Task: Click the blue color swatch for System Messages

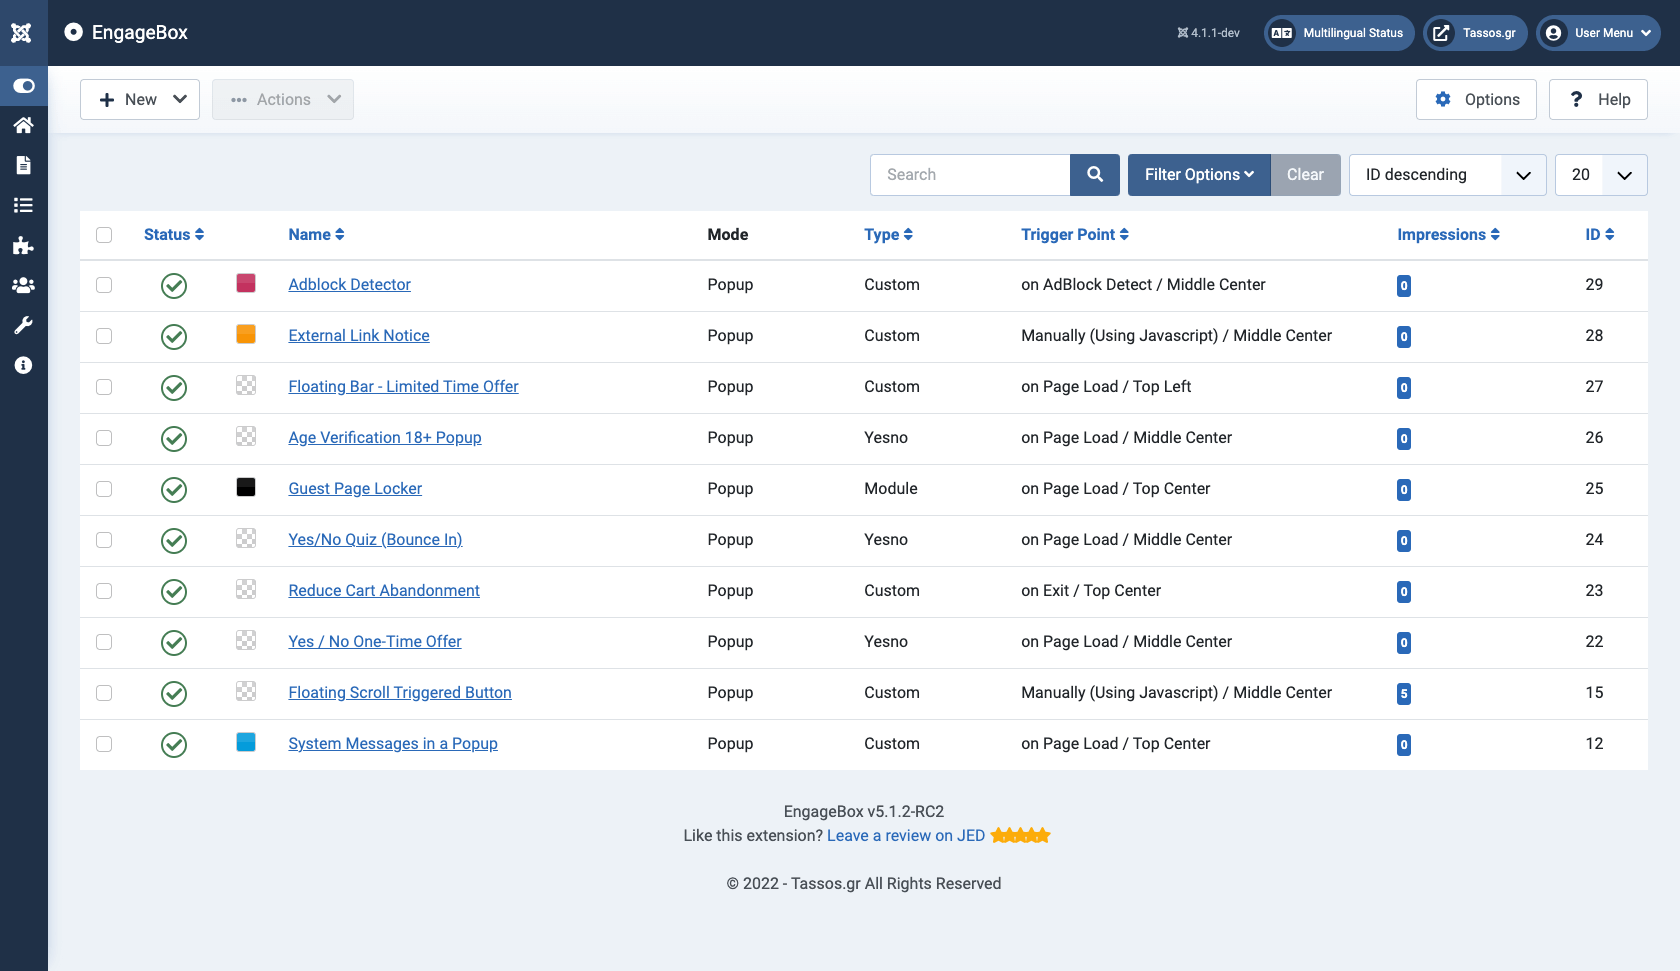Action: pyautogui.click(x=246, y=742)
